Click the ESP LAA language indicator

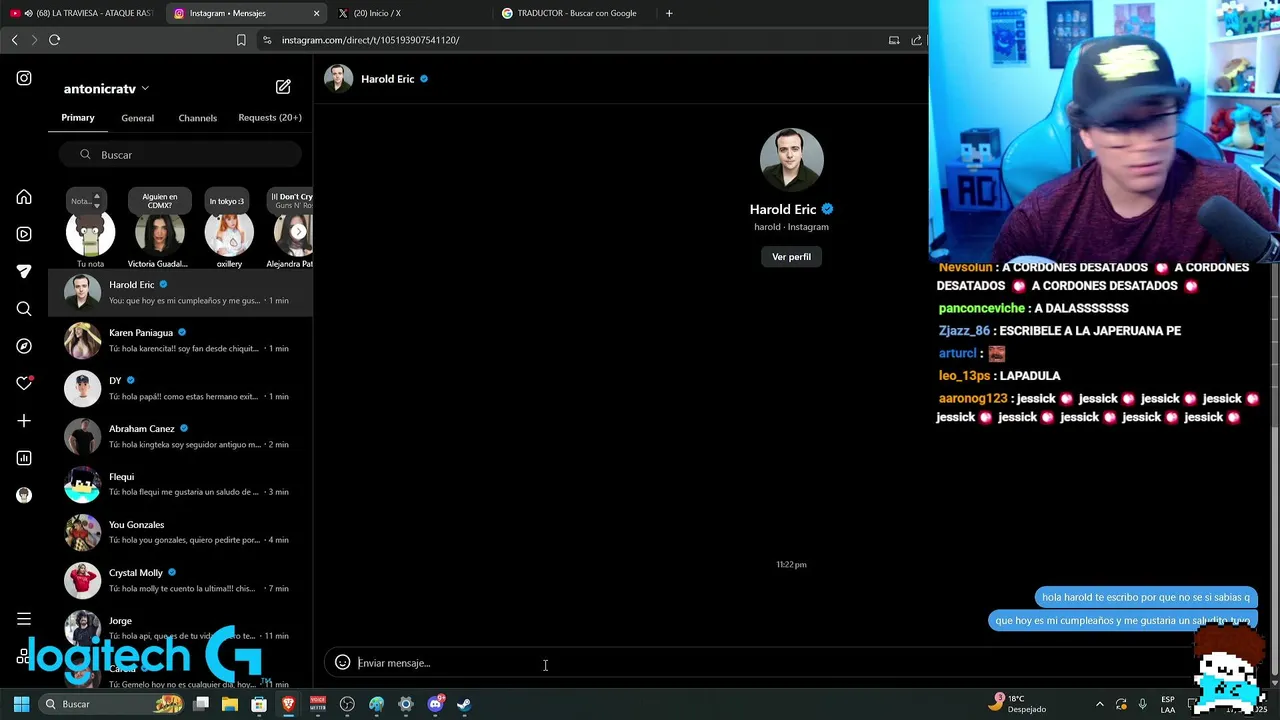click(x=1168, y=704)
